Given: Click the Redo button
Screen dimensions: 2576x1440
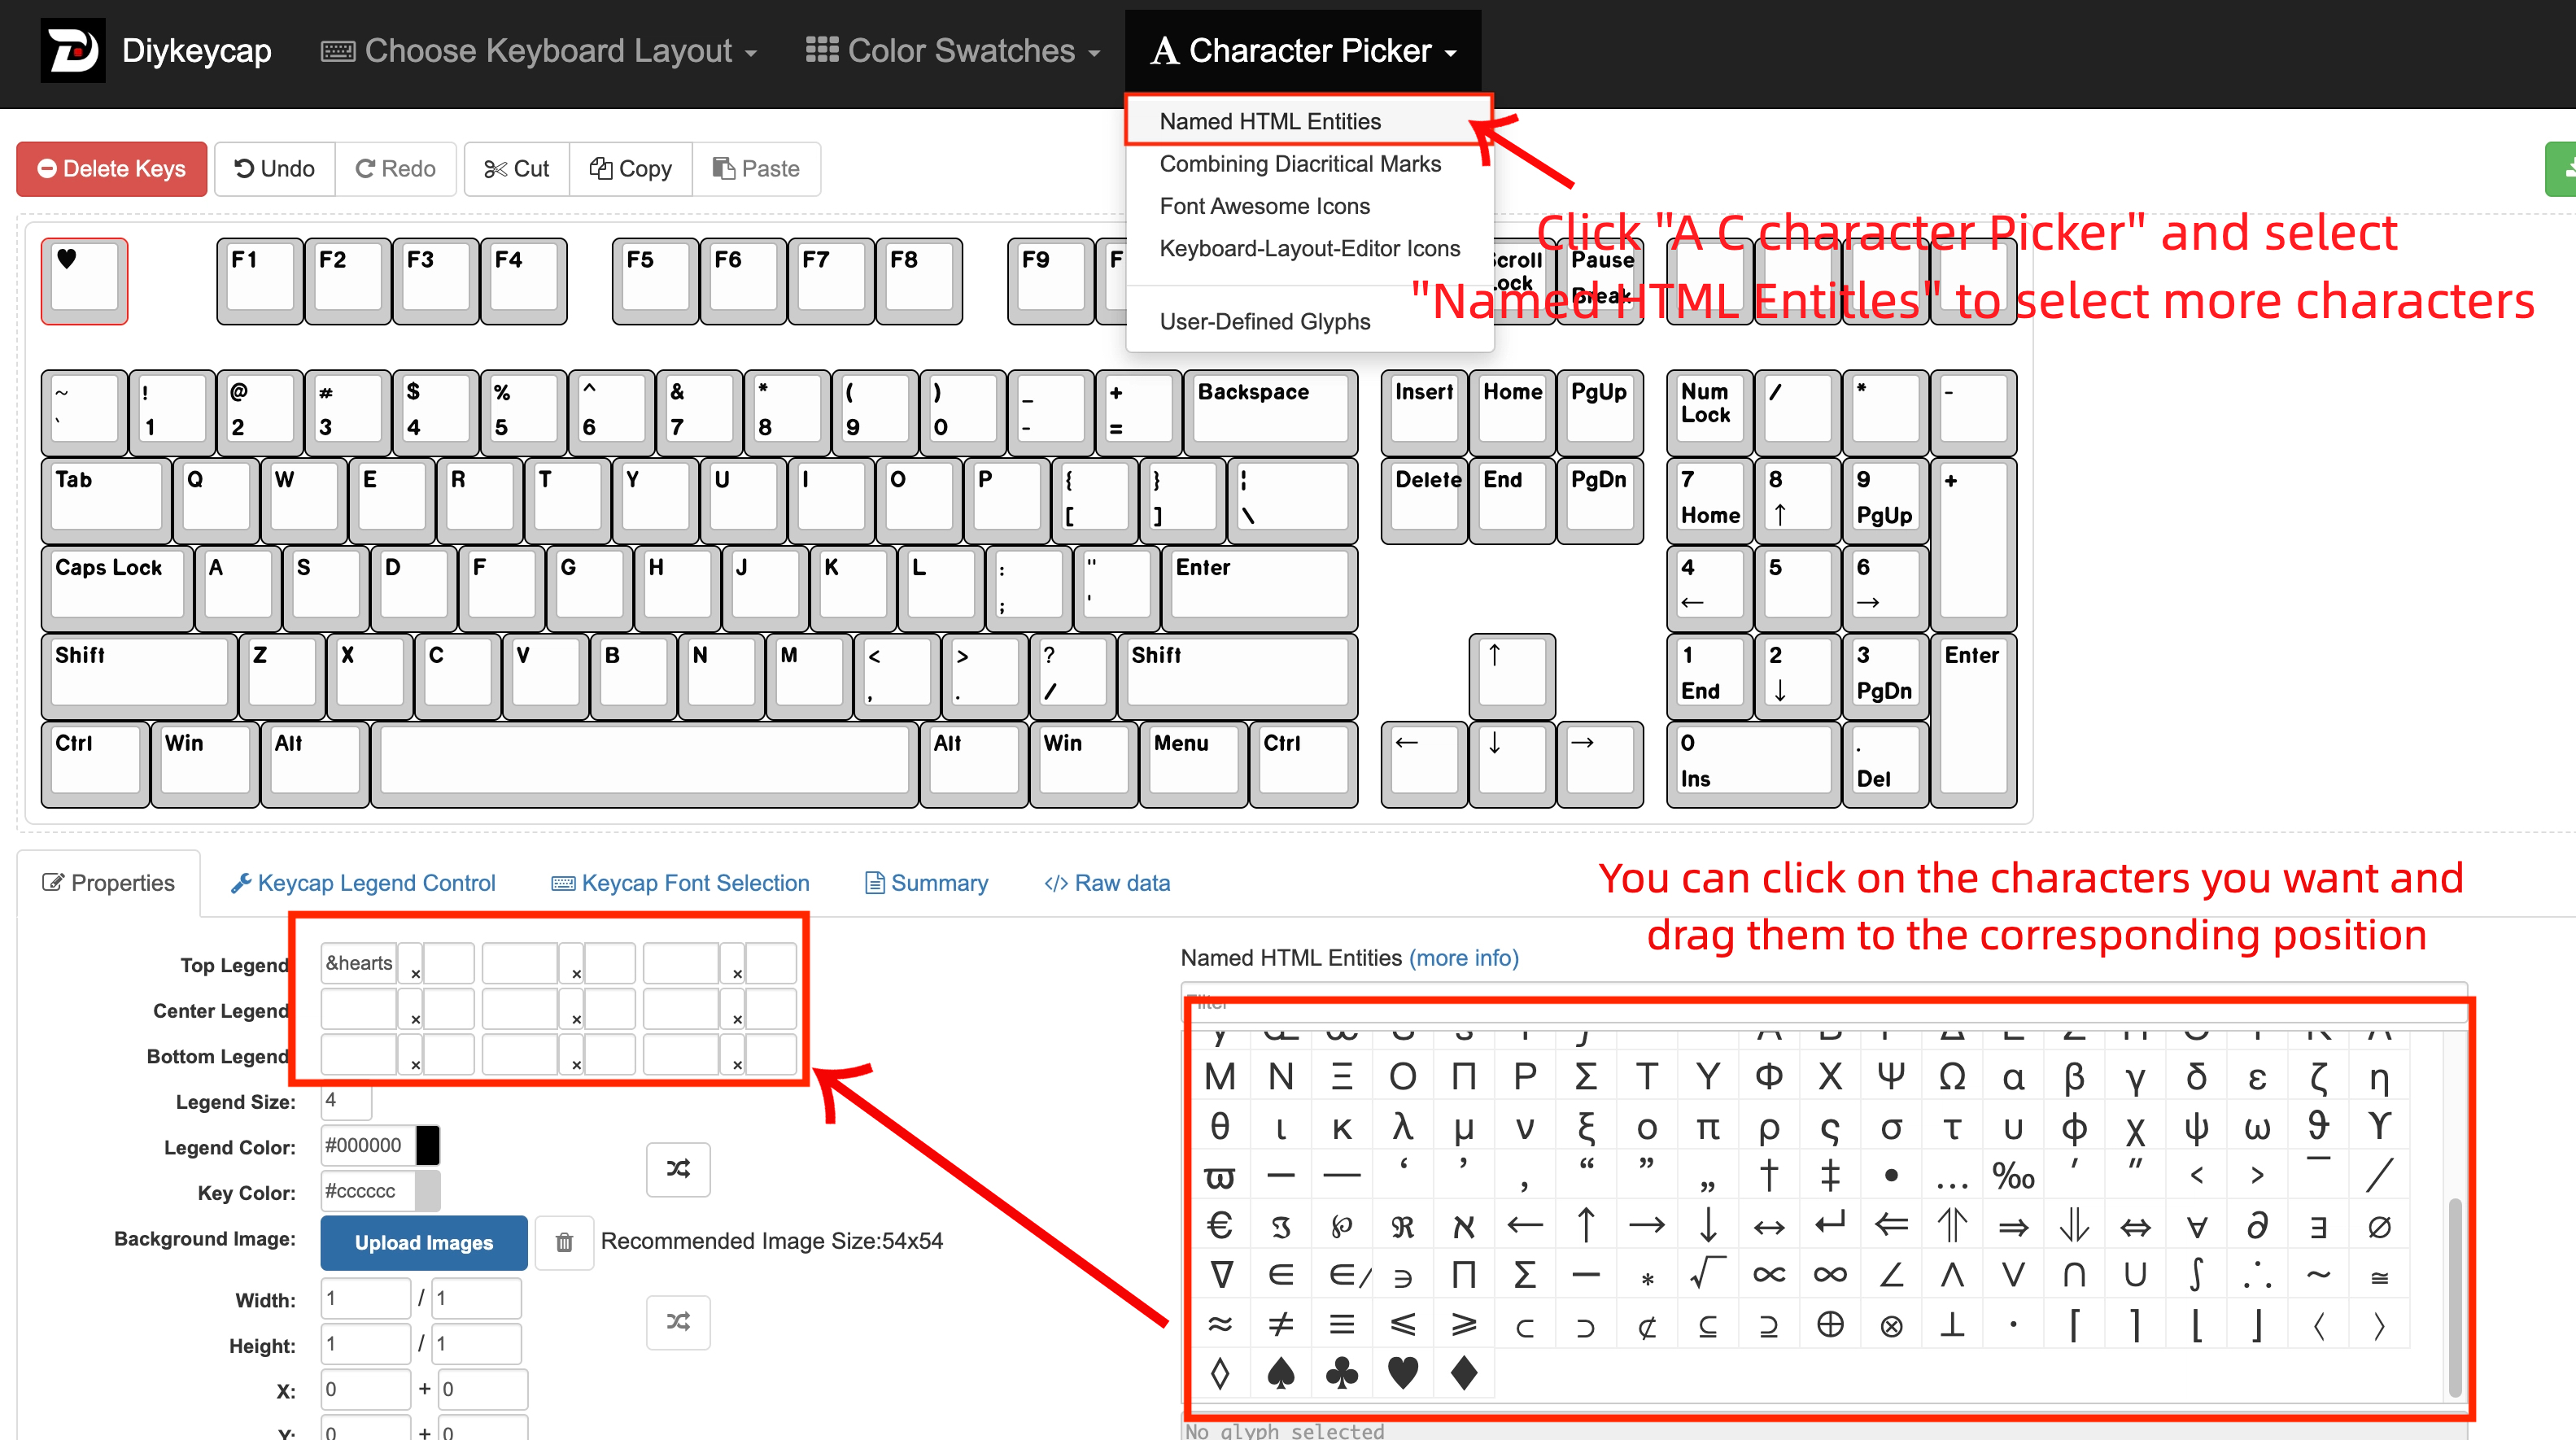Looking at the screenshot, I should click(396, 169).
